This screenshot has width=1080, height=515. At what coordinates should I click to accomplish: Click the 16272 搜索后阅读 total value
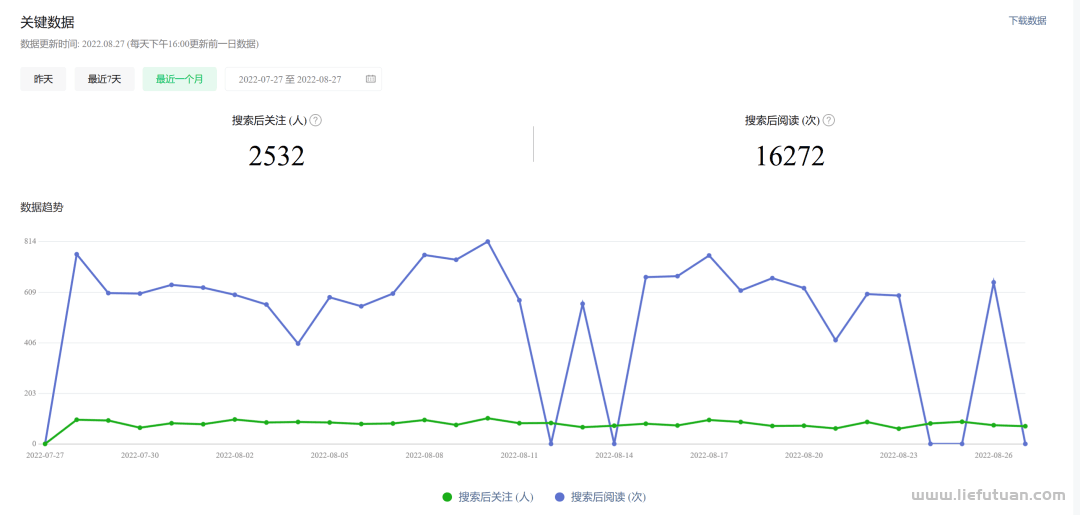[789, 156]
